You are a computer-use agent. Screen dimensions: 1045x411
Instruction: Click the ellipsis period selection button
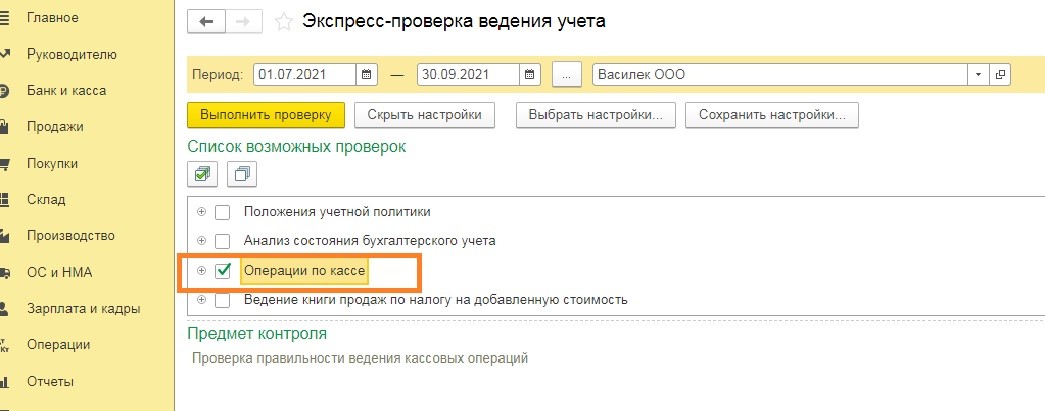(567, 75)
